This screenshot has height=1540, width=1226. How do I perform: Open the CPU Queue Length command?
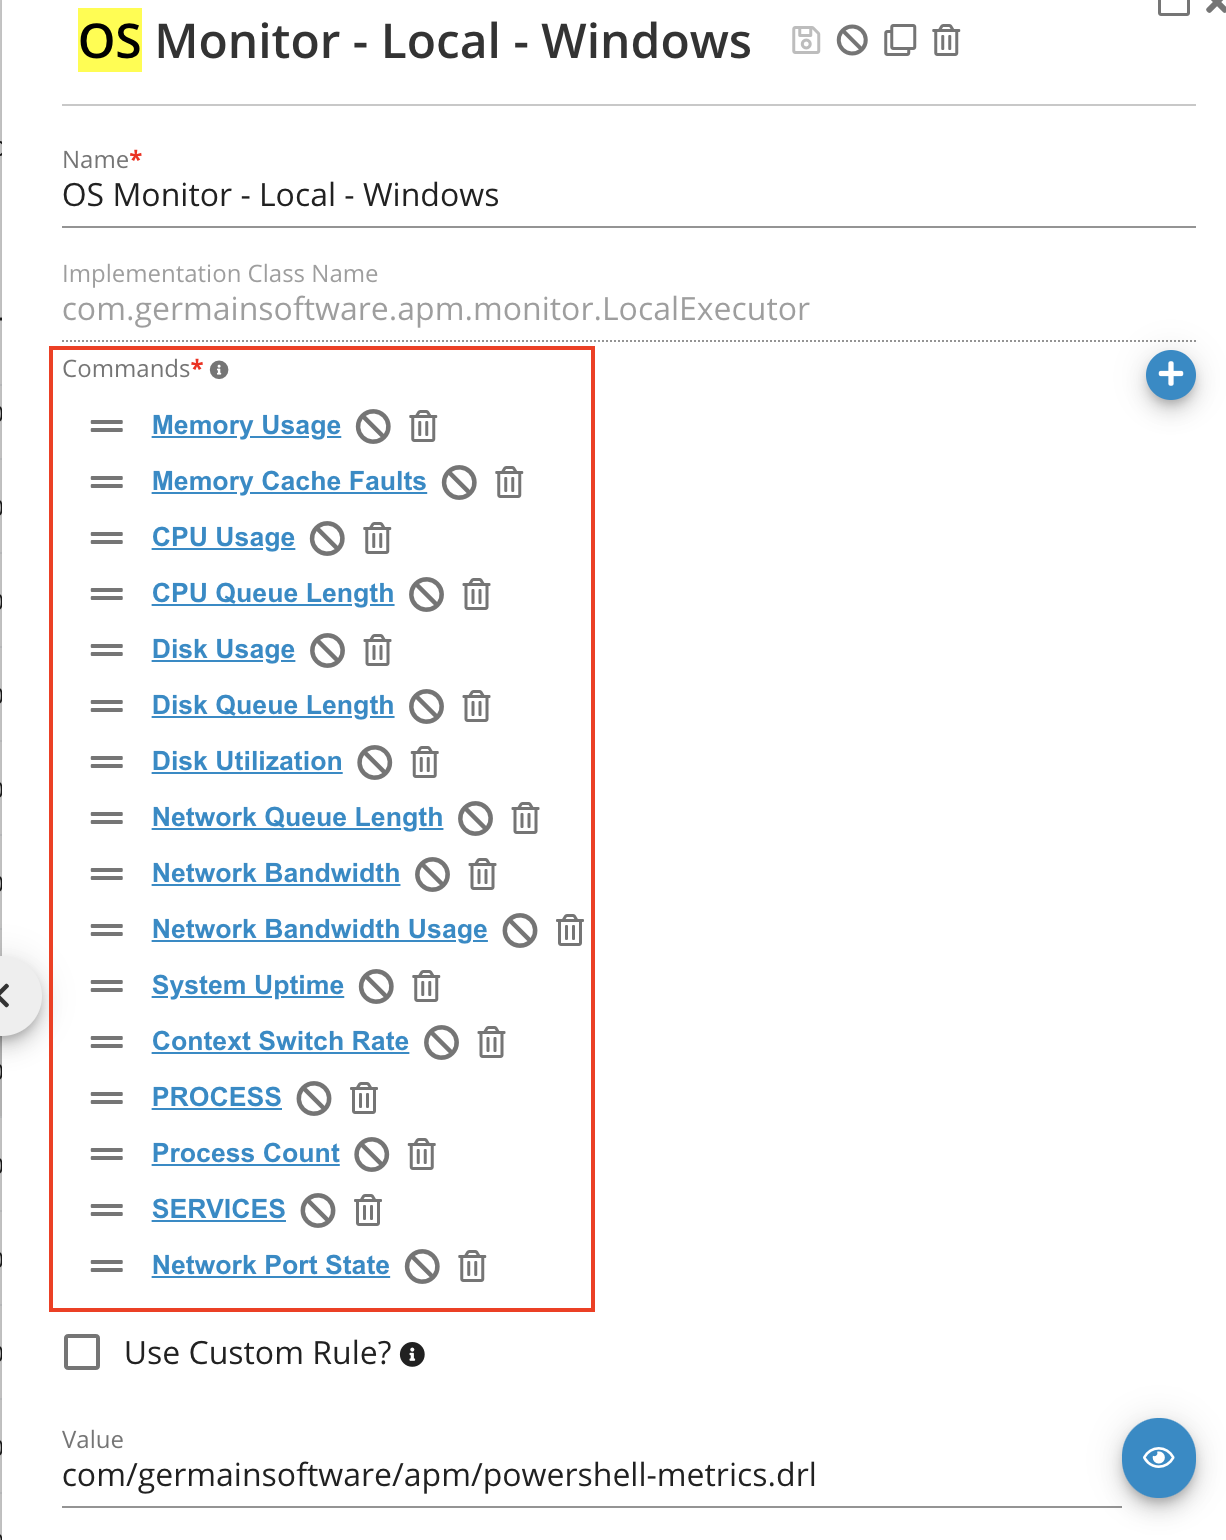[272, 593]
